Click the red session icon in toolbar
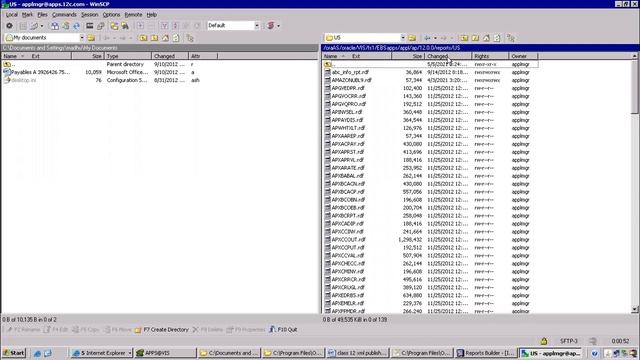Viewport: 640px width, 360px height. (x=270, y=25)
